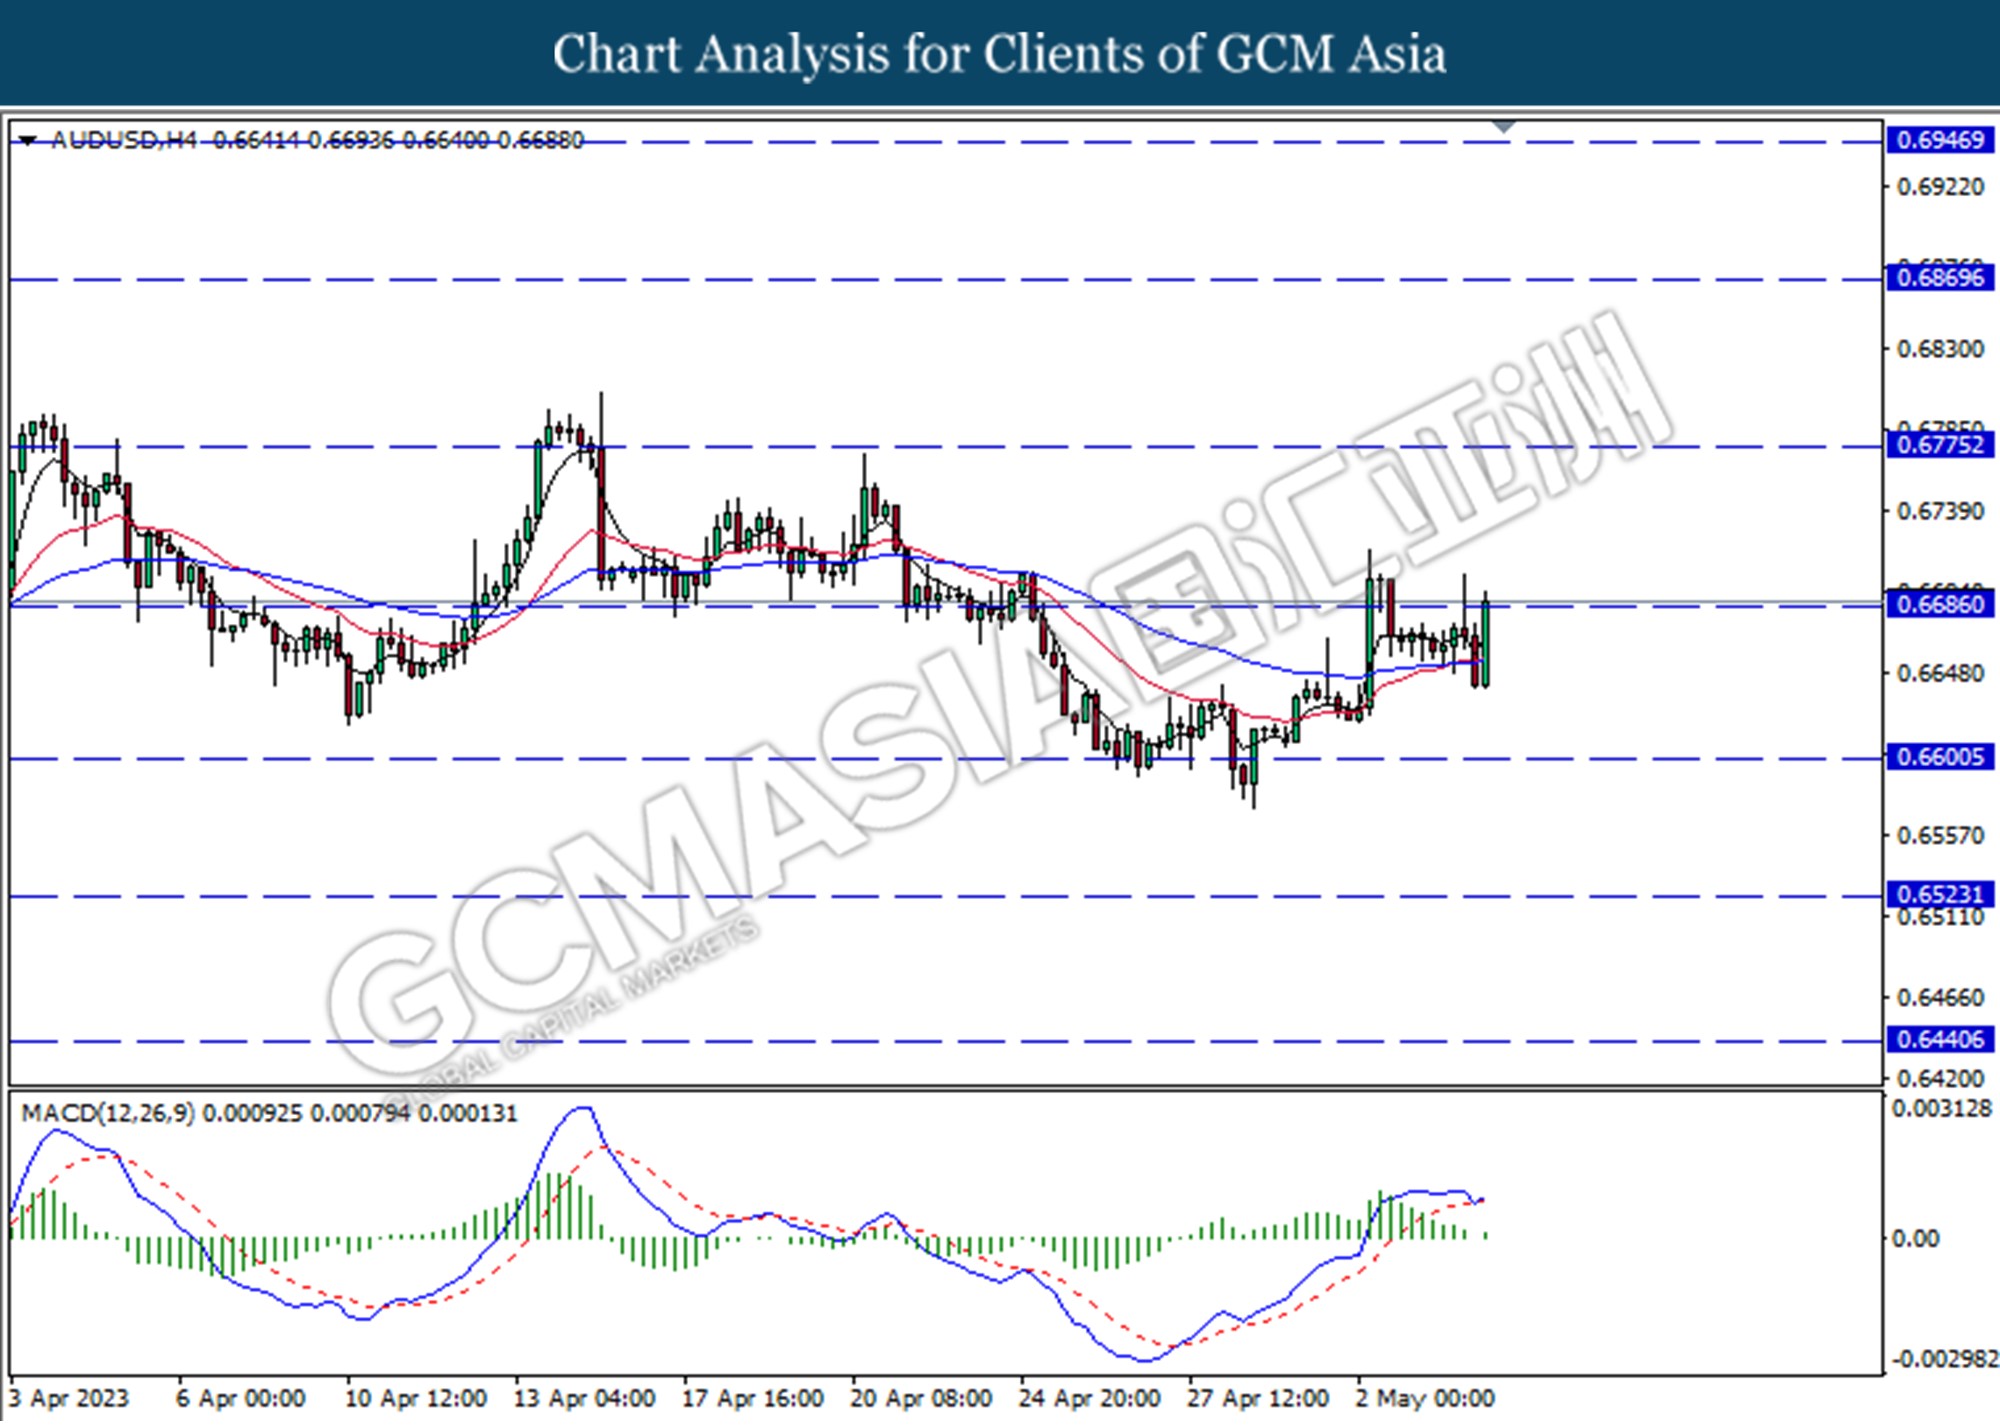Click the latest green candlestick on chart

[x=1487, y=643]
